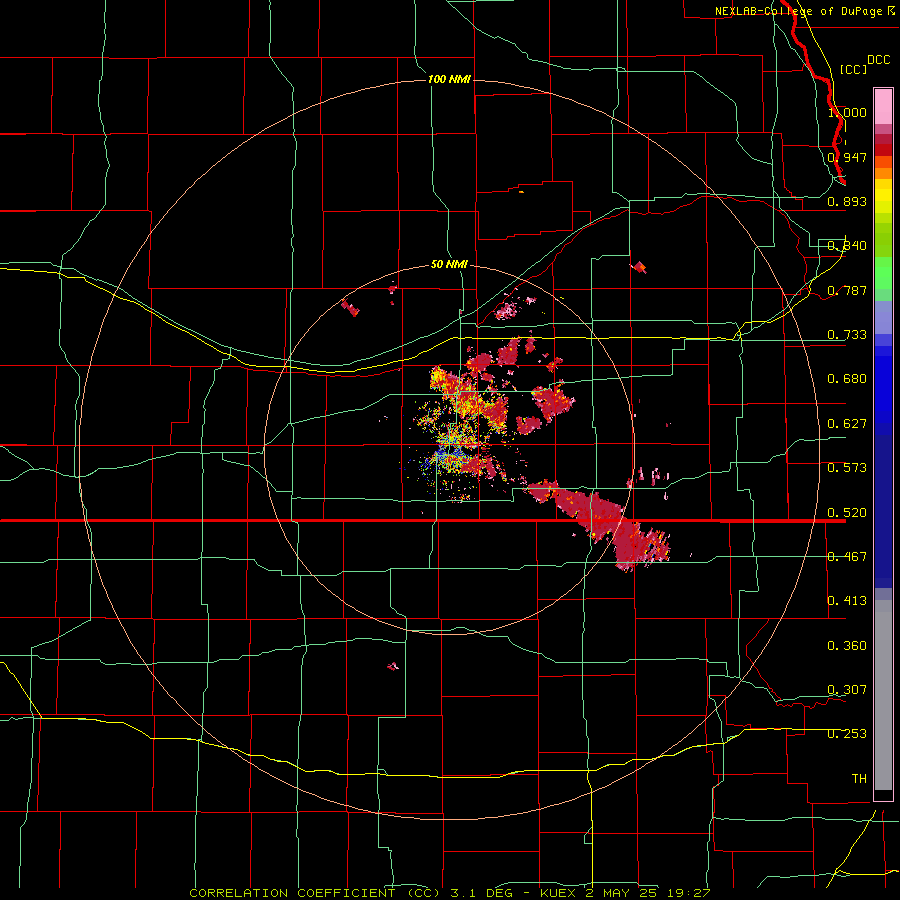Click the 0.307 scale label
The image size is (900, 900).
pyautogui.click(x=847, y=690)
